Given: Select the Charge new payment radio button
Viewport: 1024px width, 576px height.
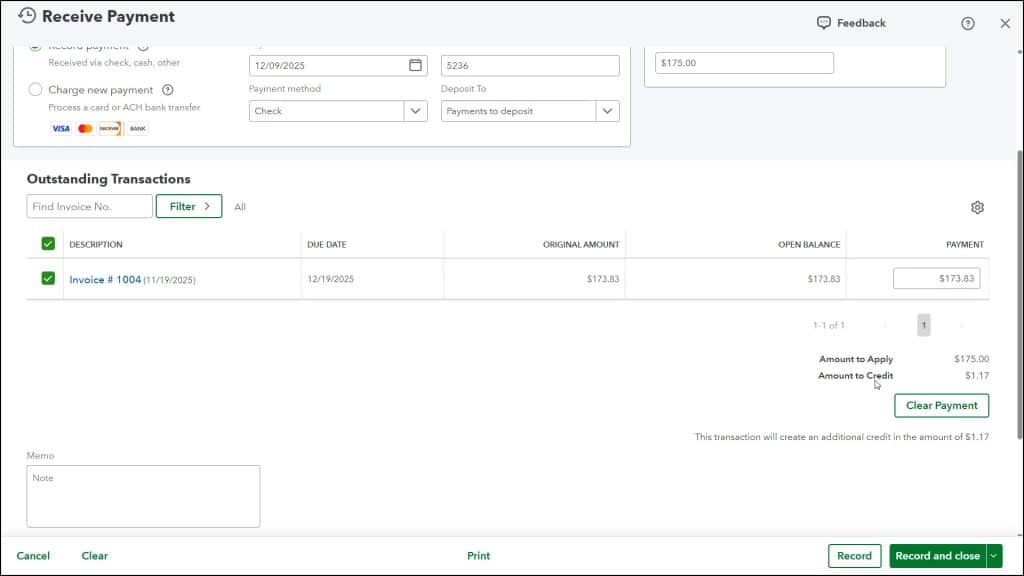Looking at the screenshot, I should pyautogui.click(x=35, y=89).
